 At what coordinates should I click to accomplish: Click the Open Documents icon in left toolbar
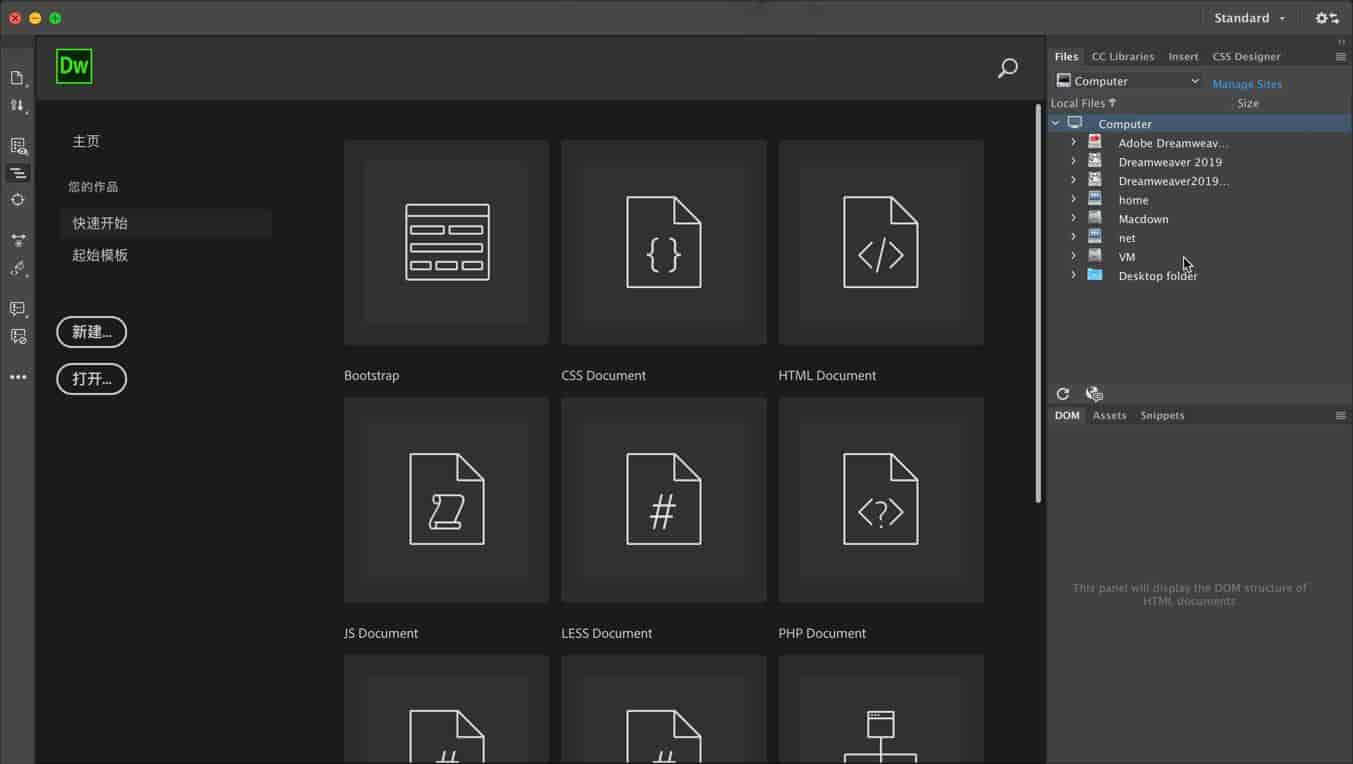point(17,78)
